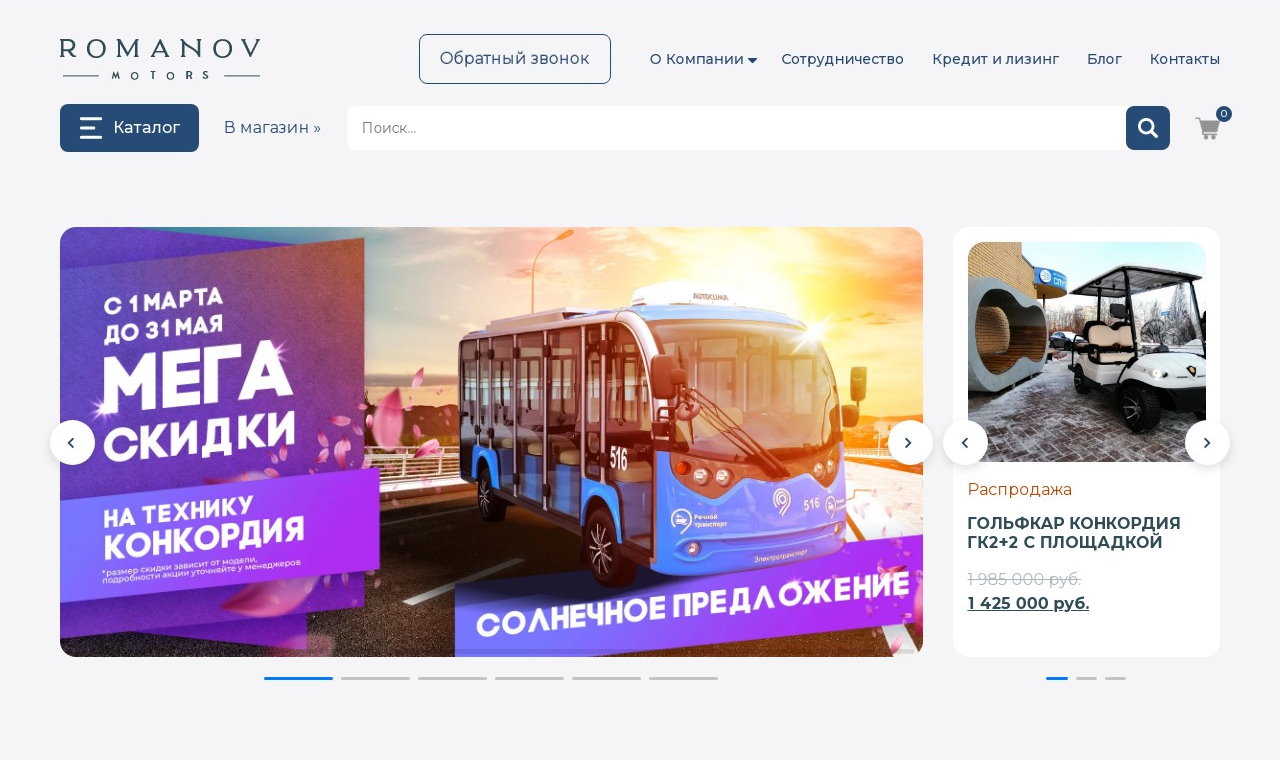
Task: Follow the В магазин link
Action: tap(272, 128)
